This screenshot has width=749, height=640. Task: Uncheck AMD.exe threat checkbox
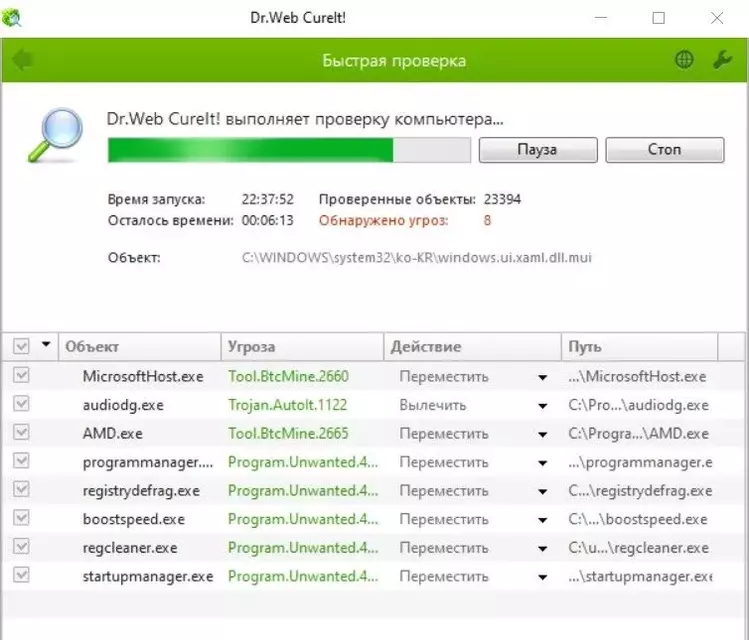point(21,433)
